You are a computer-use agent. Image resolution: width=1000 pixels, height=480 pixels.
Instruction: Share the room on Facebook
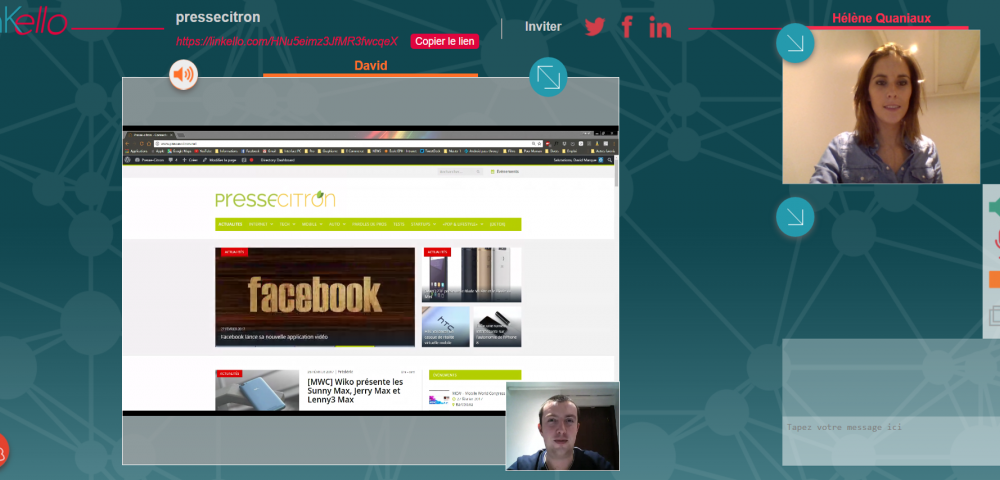627,27
